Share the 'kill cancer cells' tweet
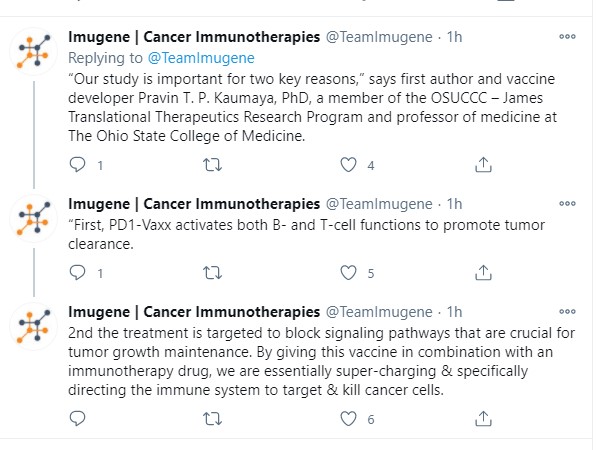 coord(483,418)
